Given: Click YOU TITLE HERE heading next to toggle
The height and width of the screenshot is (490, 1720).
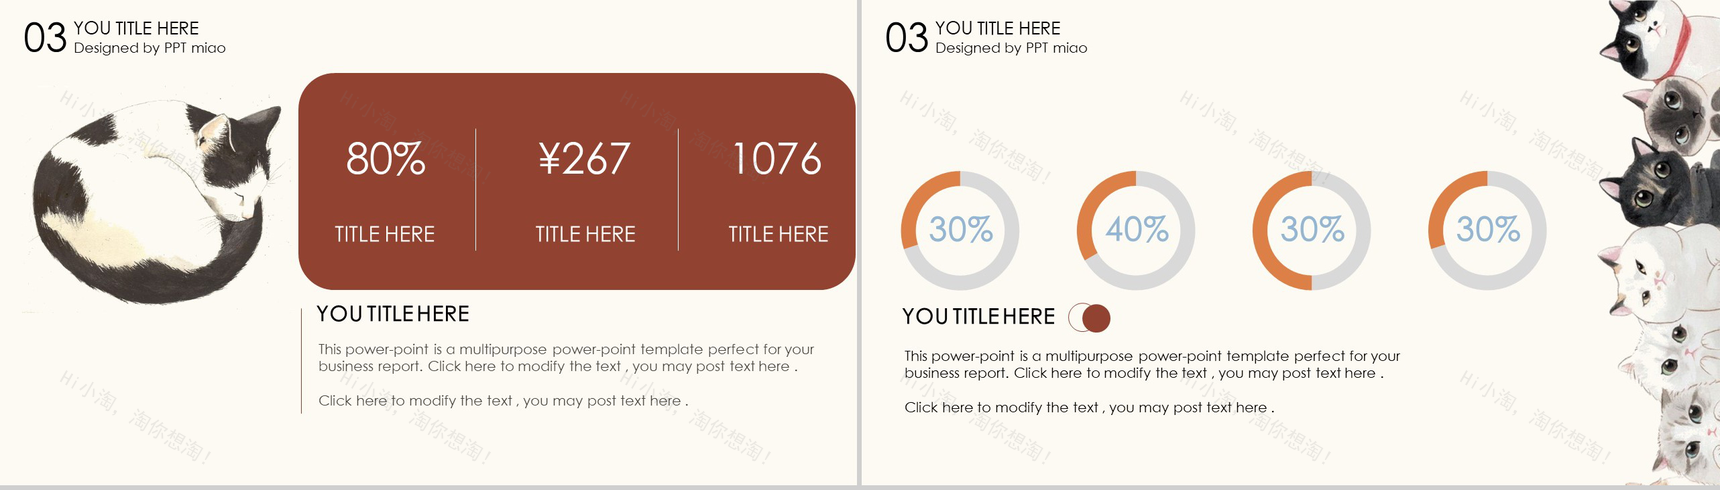Looking at the screenshot, I should [x=978, y=317].
